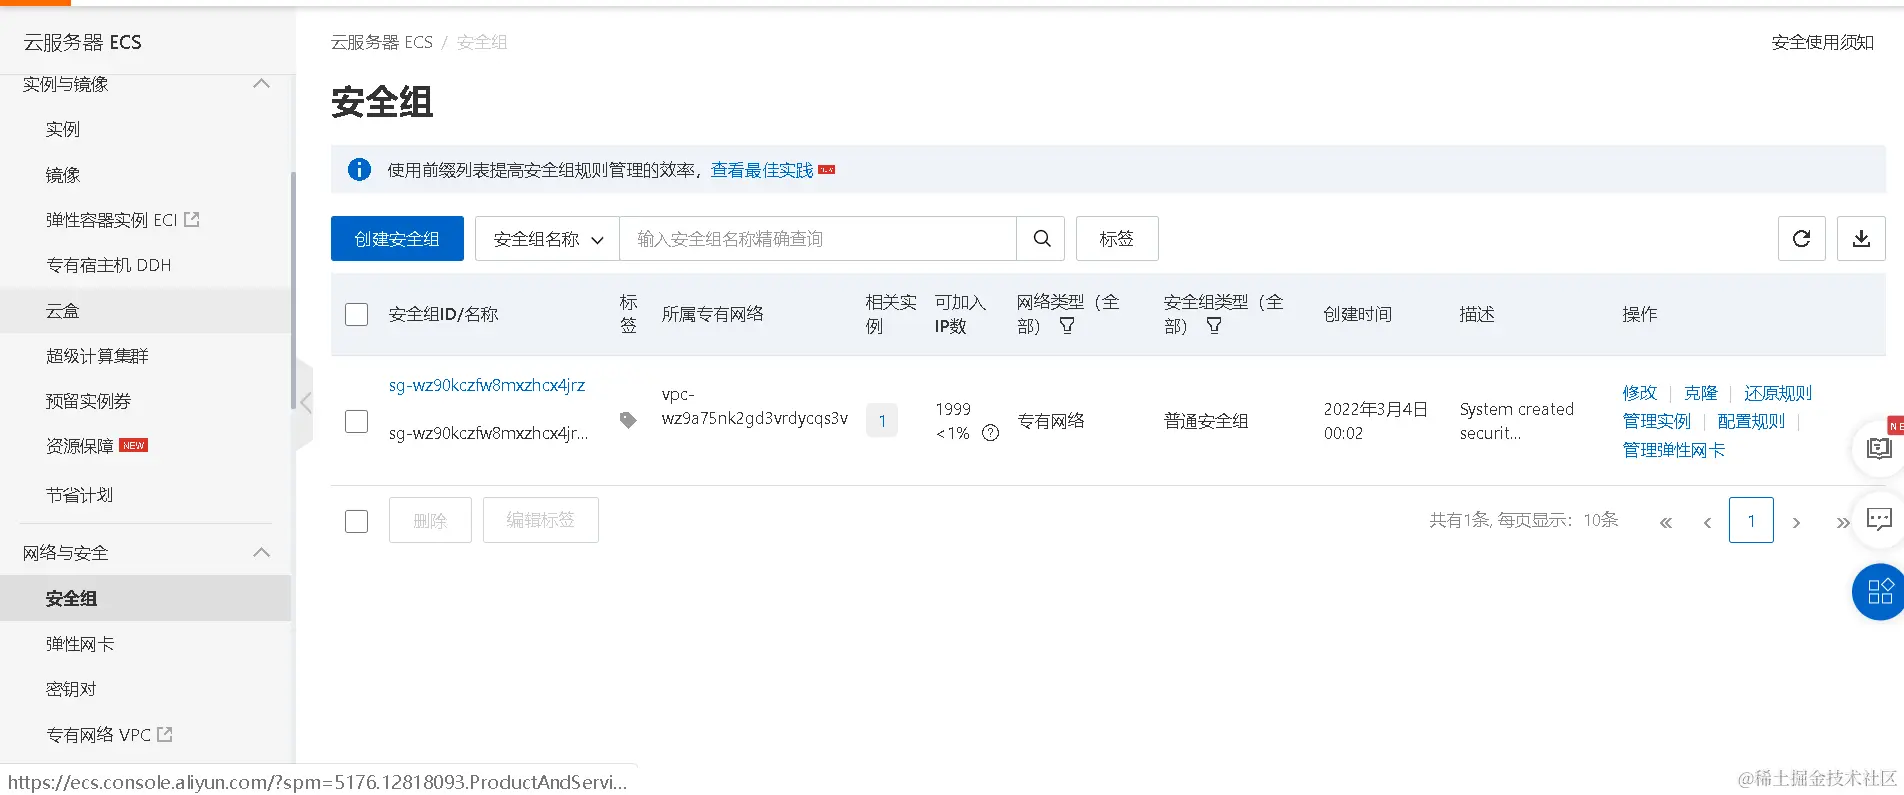The height and width of the screenshot is (795, 1904).
Task: Click 克隆 in the operations column
Action: (x=1701, y=393)
